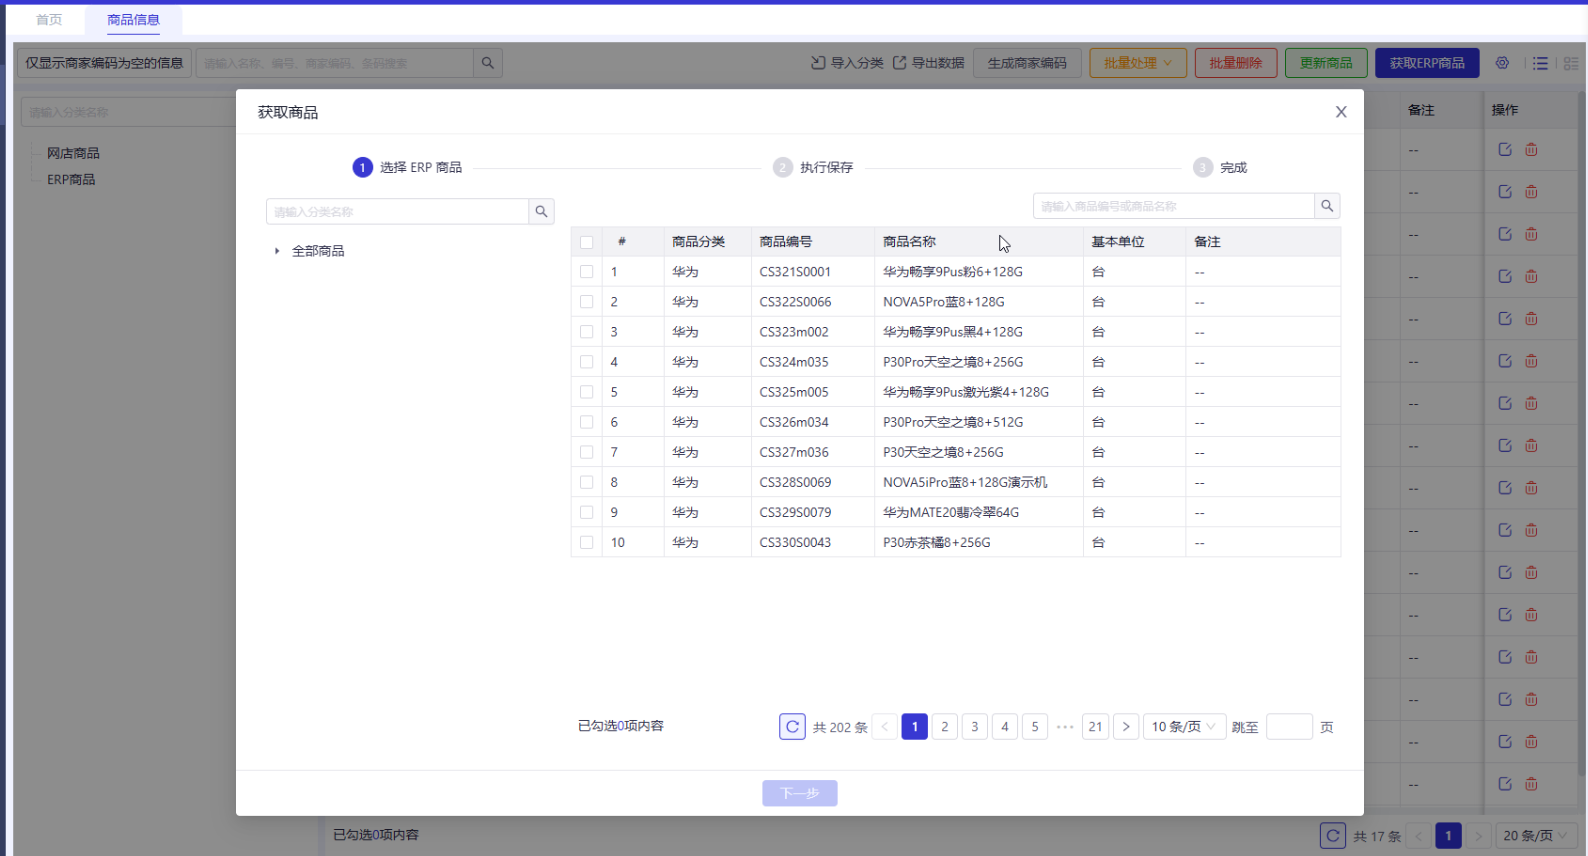Screen dimensions: 1588x856
Task: Expand the 全部商品 tree node
Action: coord(277,251)
